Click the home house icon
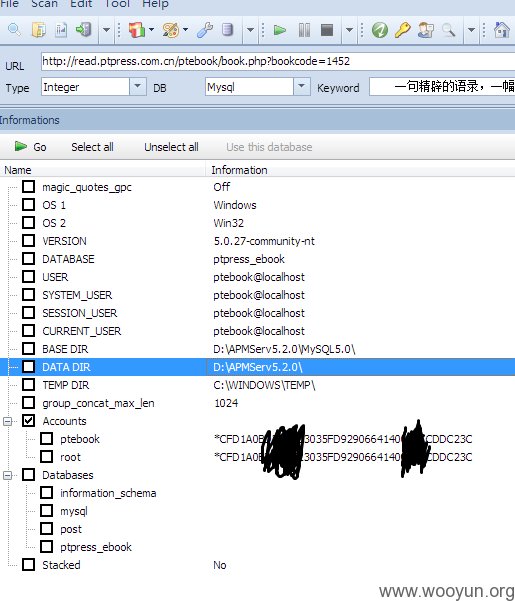The width and height of the screenshot is (515, 601). [x=501, y=30]
